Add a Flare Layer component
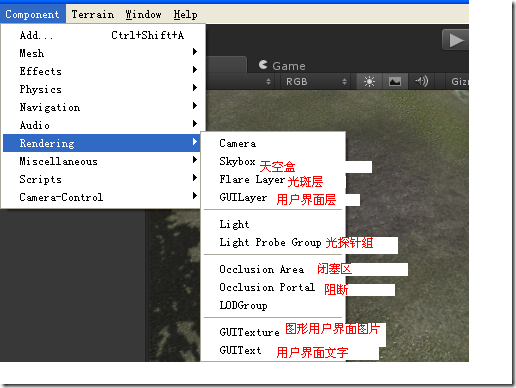Image resolution: width=516 pixels, height=388 pixels. [x=273, y=179]
